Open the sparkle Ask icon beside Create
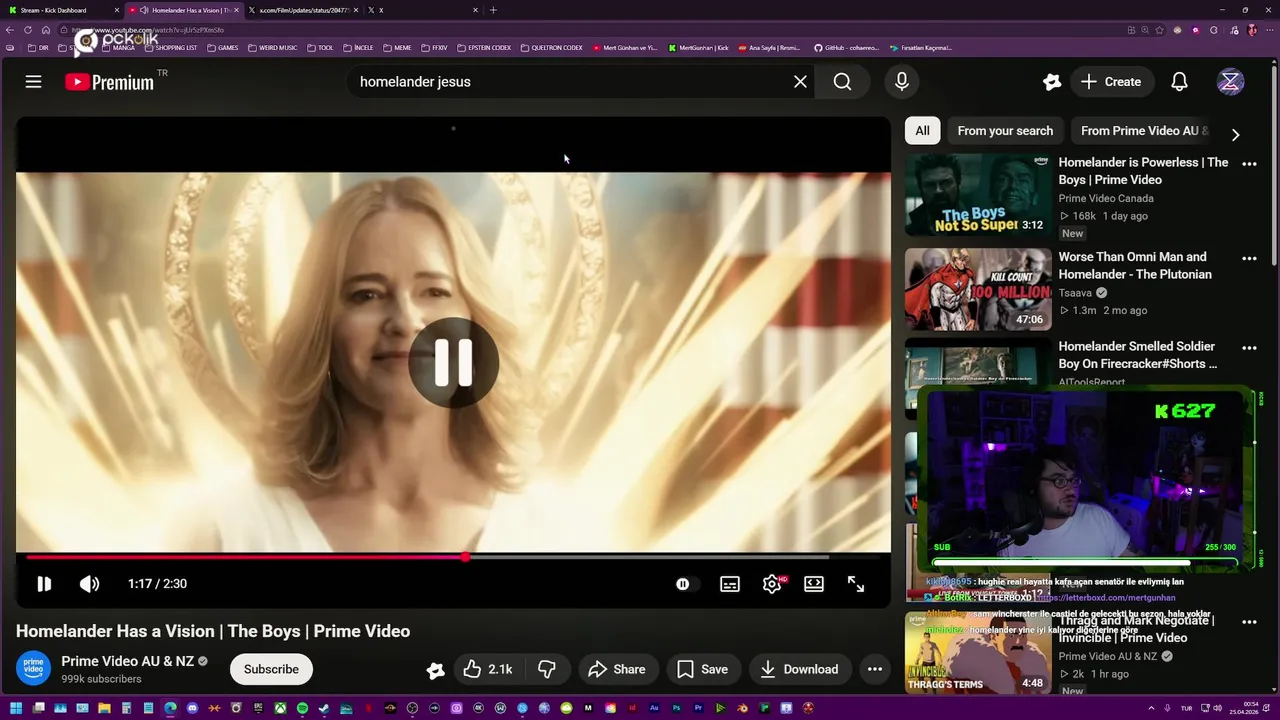This screenshot has height=720, width=1280. pyautogui.click(x=1051, y=82)
